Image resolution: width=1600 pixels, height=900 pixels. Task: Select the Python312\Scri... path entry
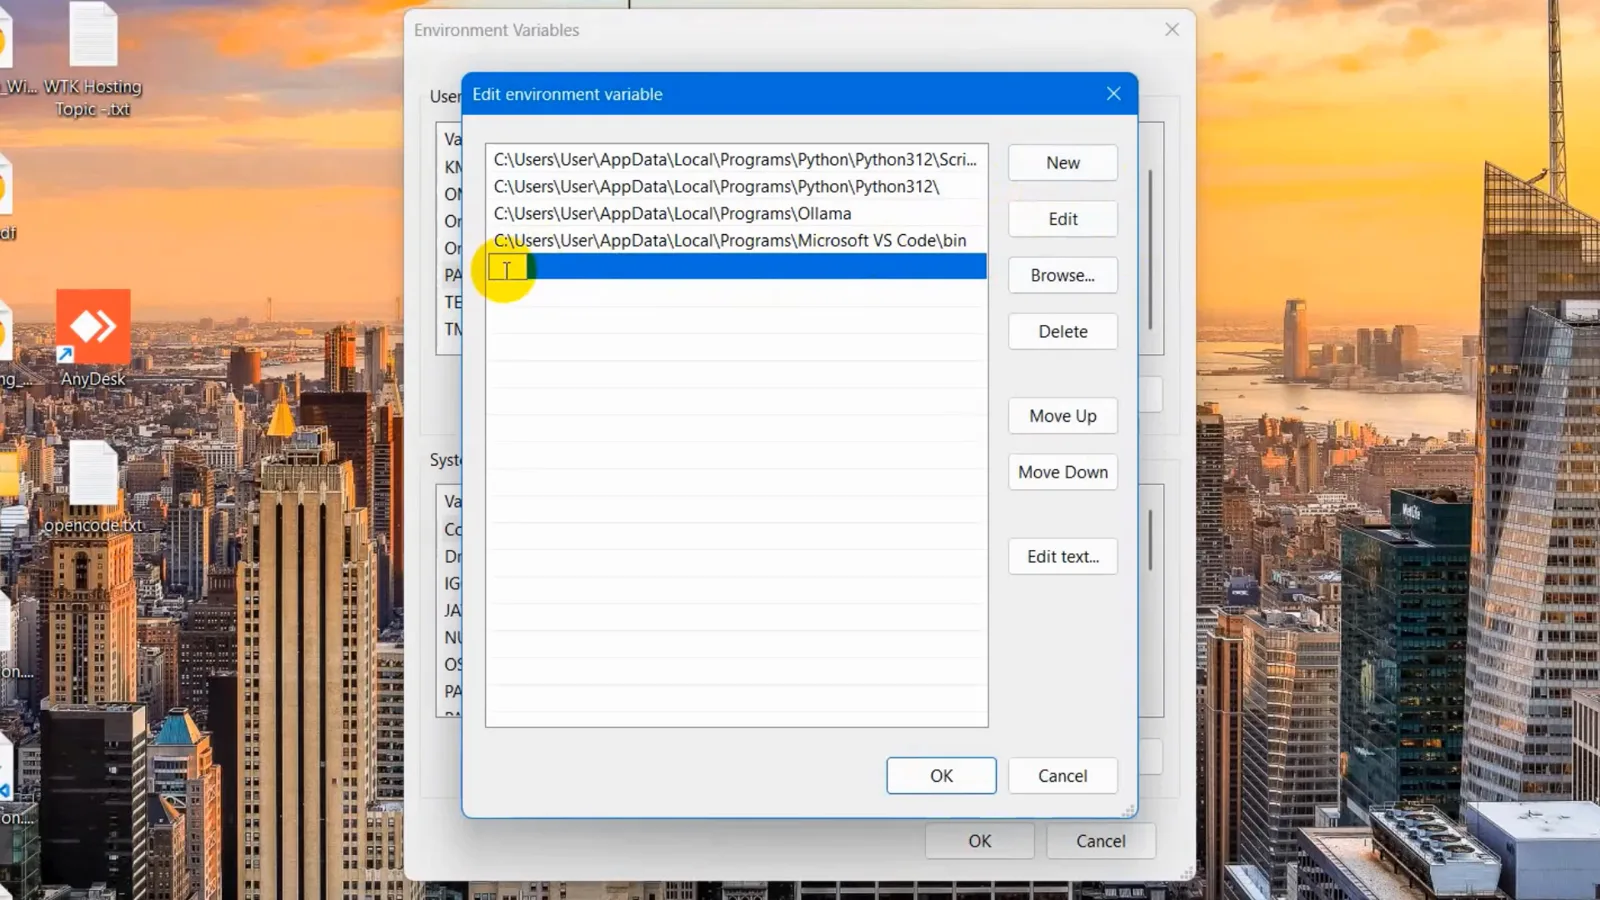click(x=737, y=159)
